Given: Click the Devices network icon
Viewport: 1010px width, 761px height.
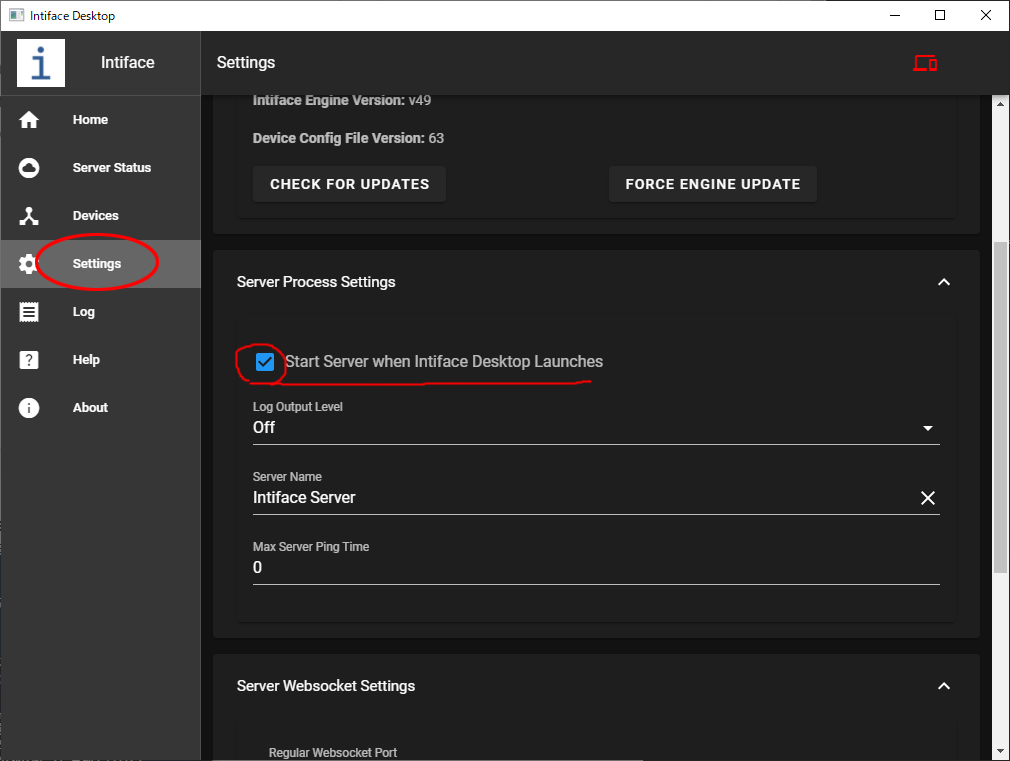Looking at the screenshot, I should coord(29,216).
